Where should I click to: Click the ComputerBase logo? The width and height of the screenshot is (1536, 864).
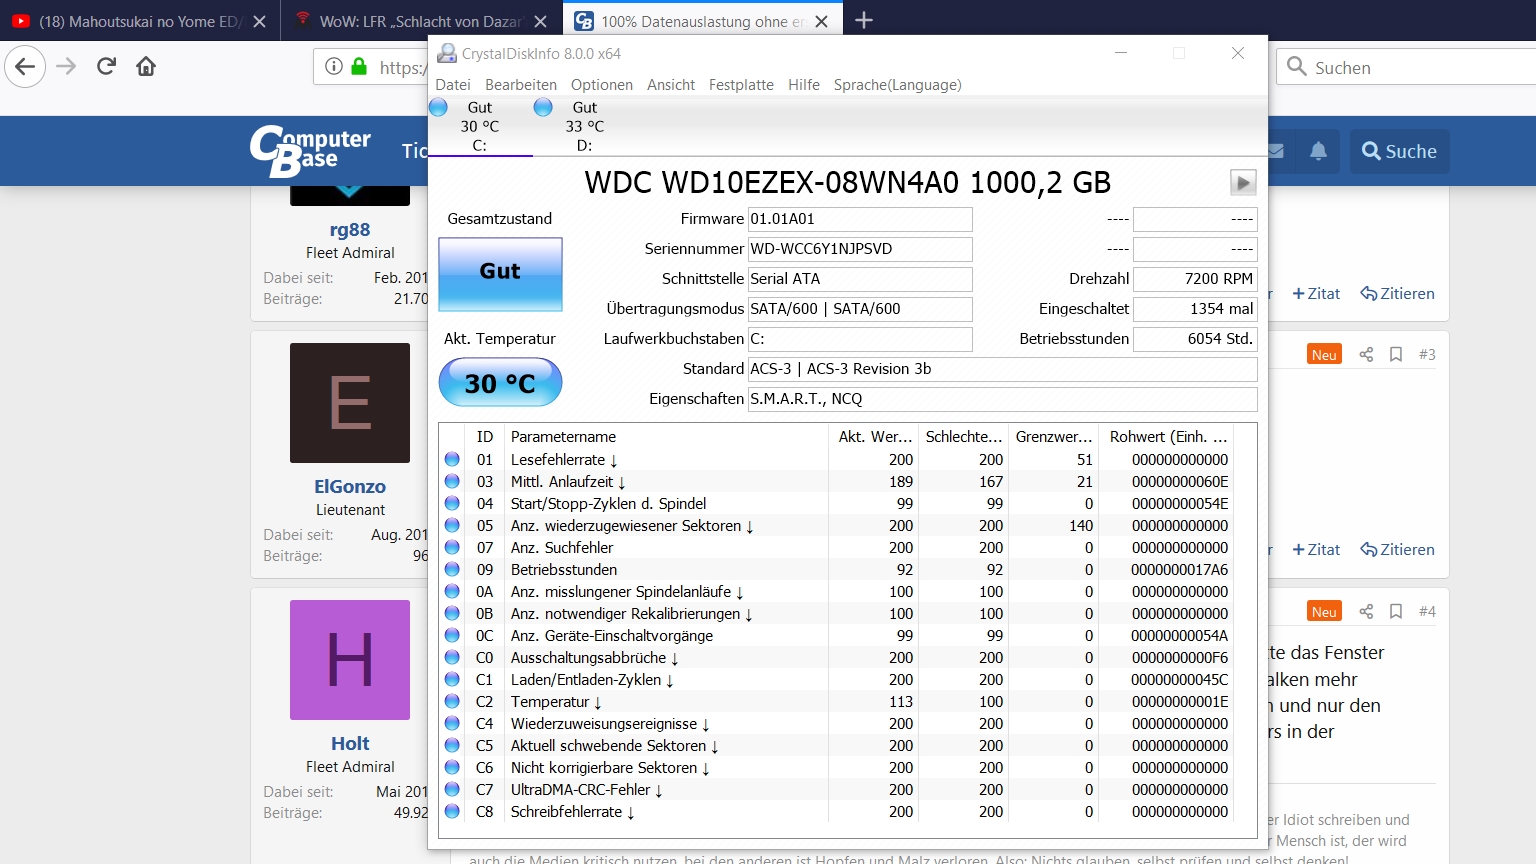(x=310, y=151)
